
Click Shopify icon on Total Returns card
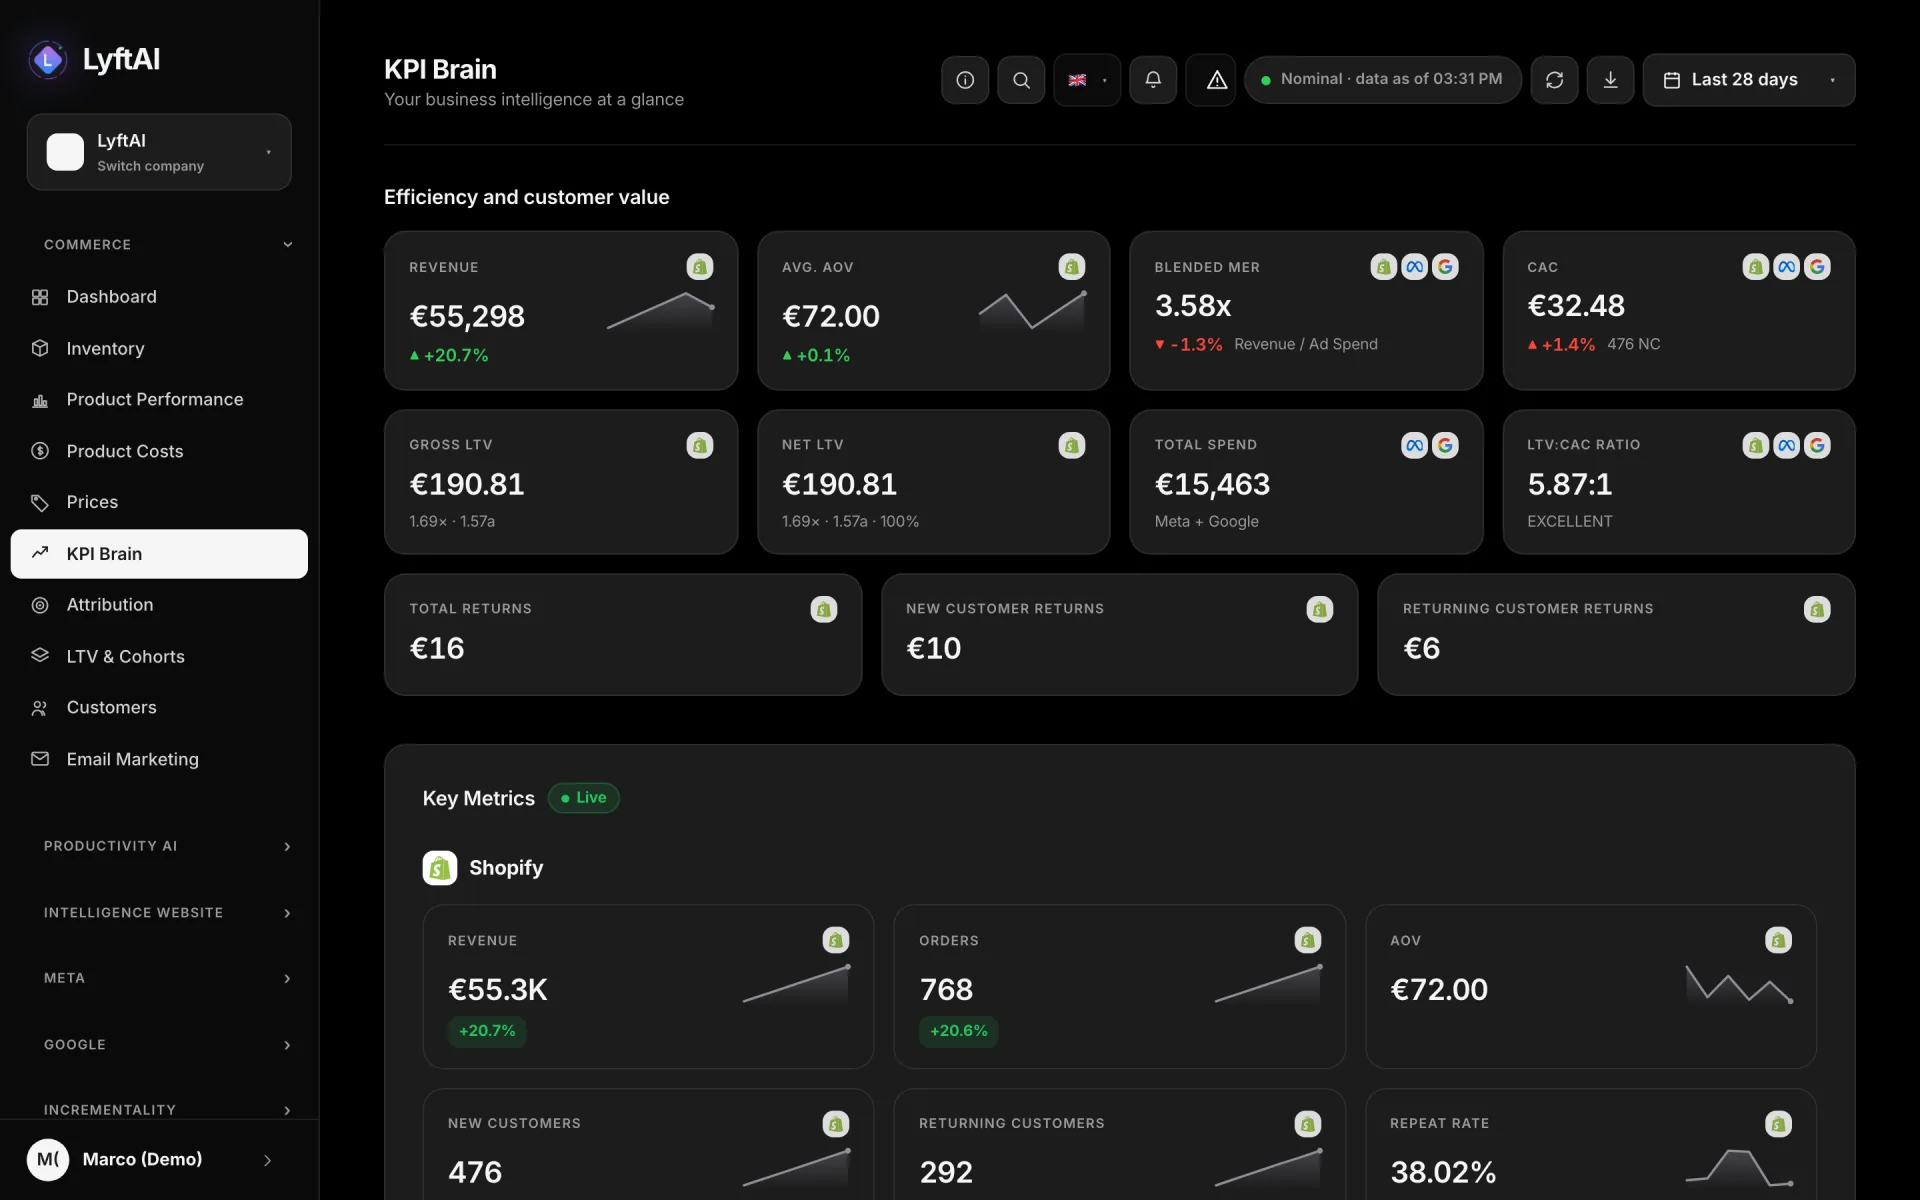(x=823, y=610)
